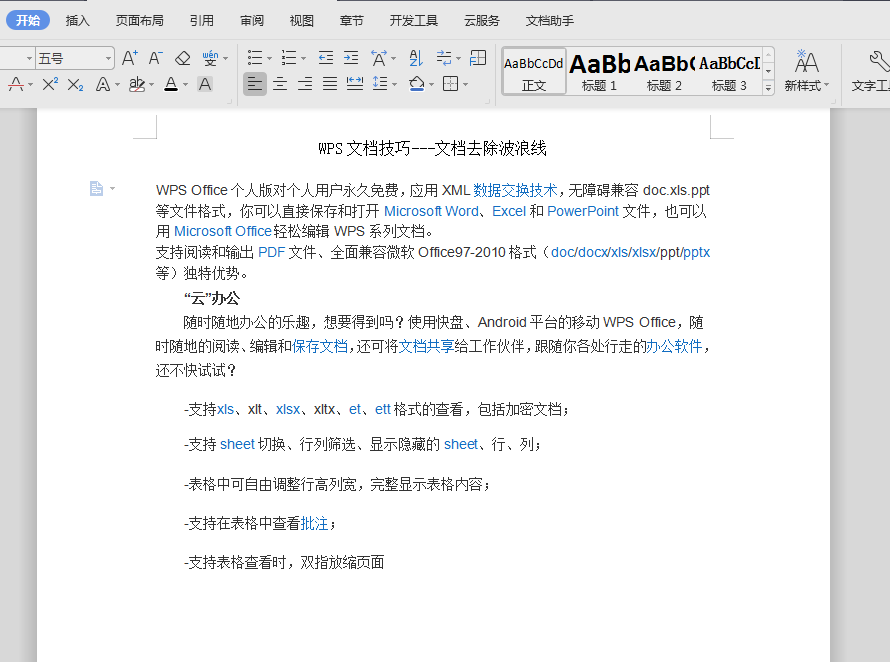
Task: Open the Chinese text layout icon
Action: pos(379,58)
